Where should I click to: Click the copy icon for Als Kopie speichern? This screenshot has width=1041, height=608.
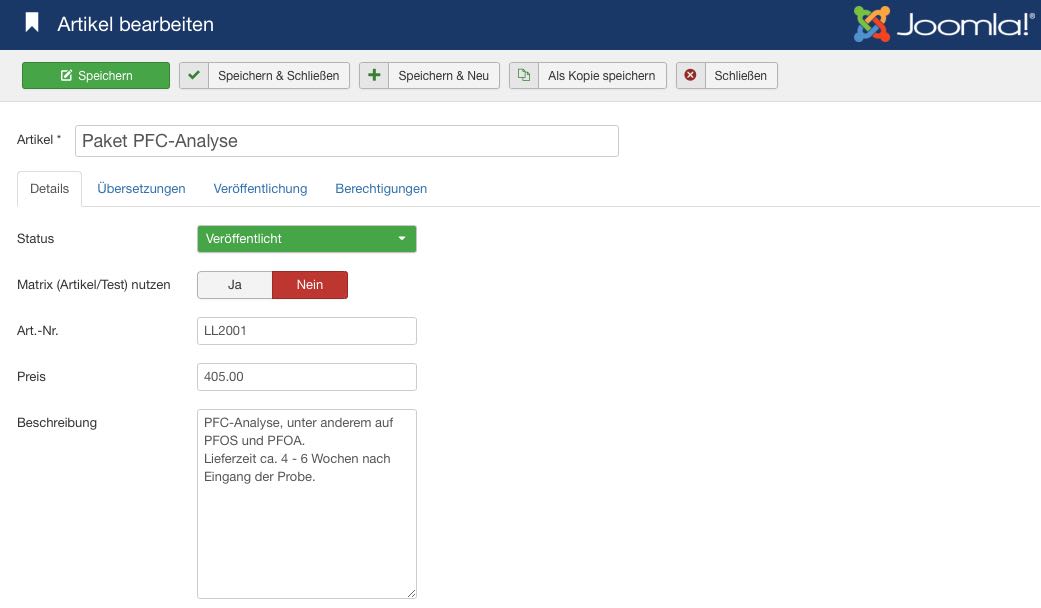click(x=524, y=76)
